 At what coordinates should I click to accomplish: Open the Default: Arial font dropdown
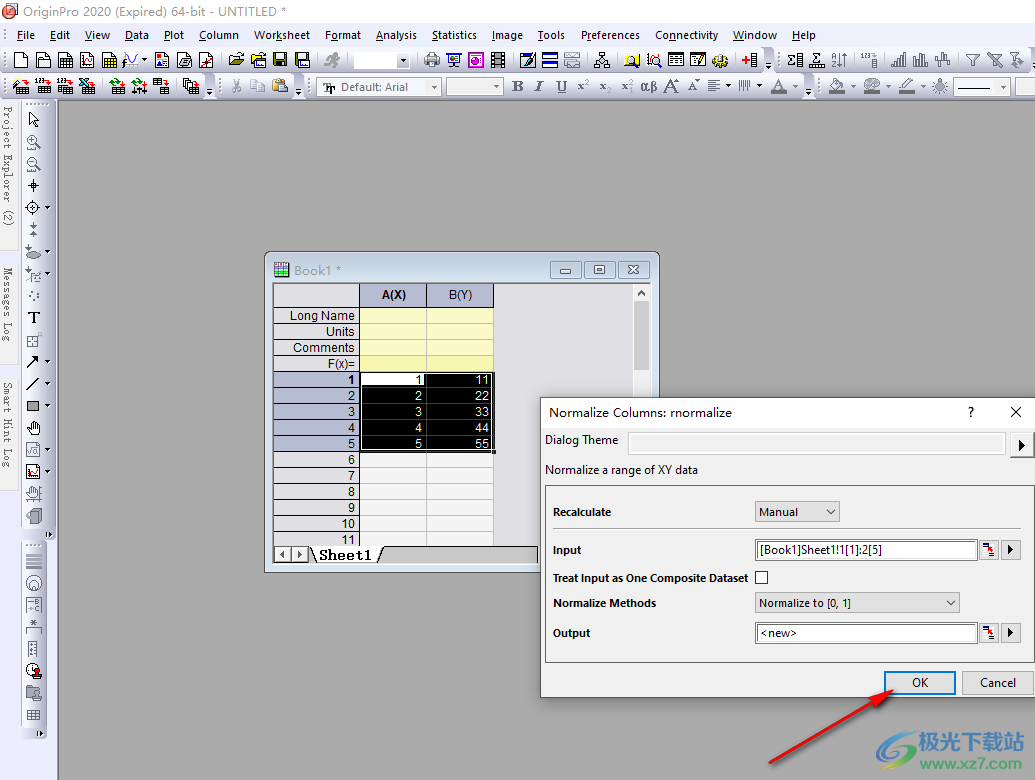pyautogui.click(x=380, y=87)
